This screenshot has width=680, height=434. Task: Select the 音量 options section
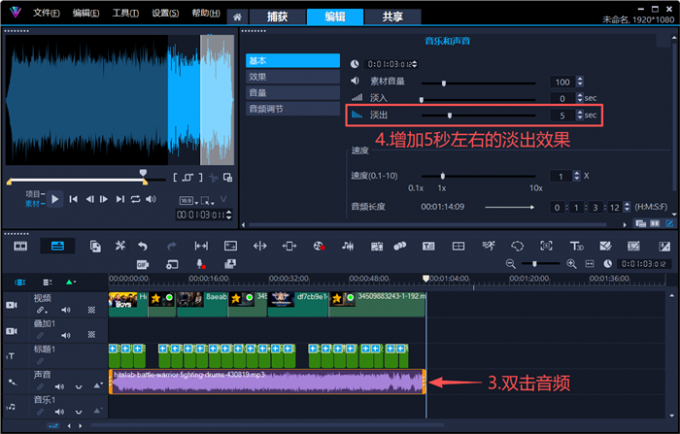[293, 93]
